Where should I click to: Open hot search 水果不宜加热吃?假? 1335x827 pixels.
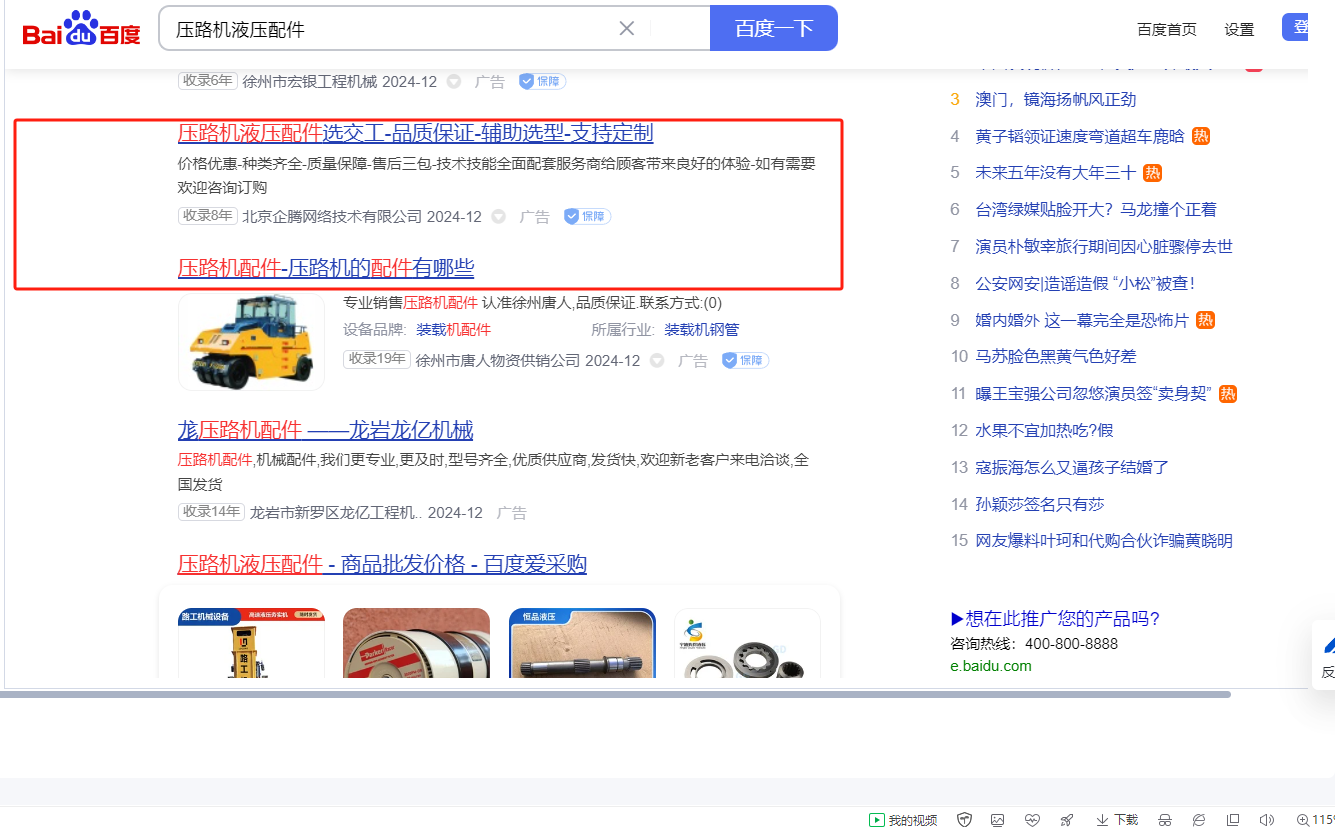click(1044, 431)
